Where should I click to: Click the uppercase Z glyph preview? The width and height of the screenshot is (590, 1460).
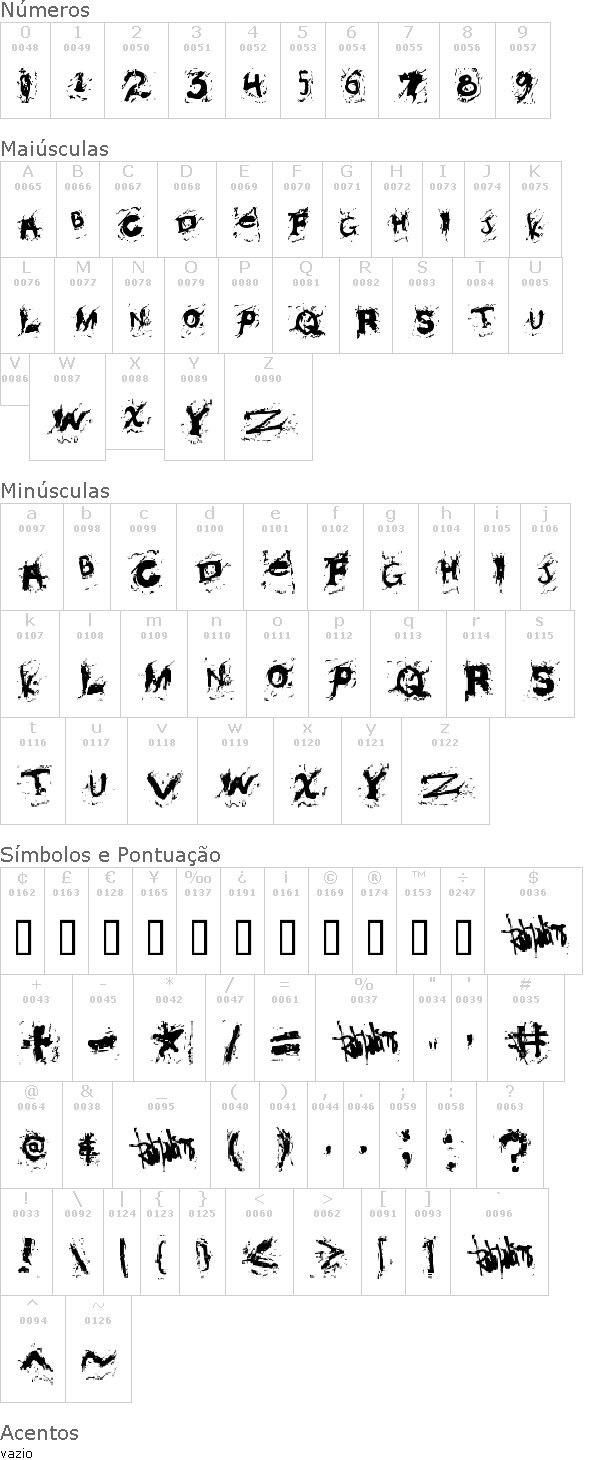click(268, 422)
